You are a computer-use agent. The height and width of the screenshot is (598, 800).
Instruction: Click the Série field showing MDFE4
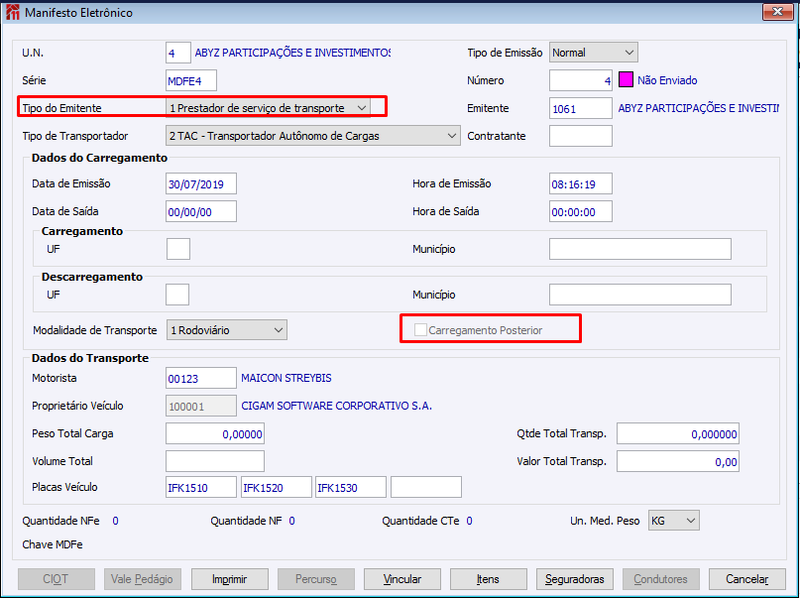[191, 80]
